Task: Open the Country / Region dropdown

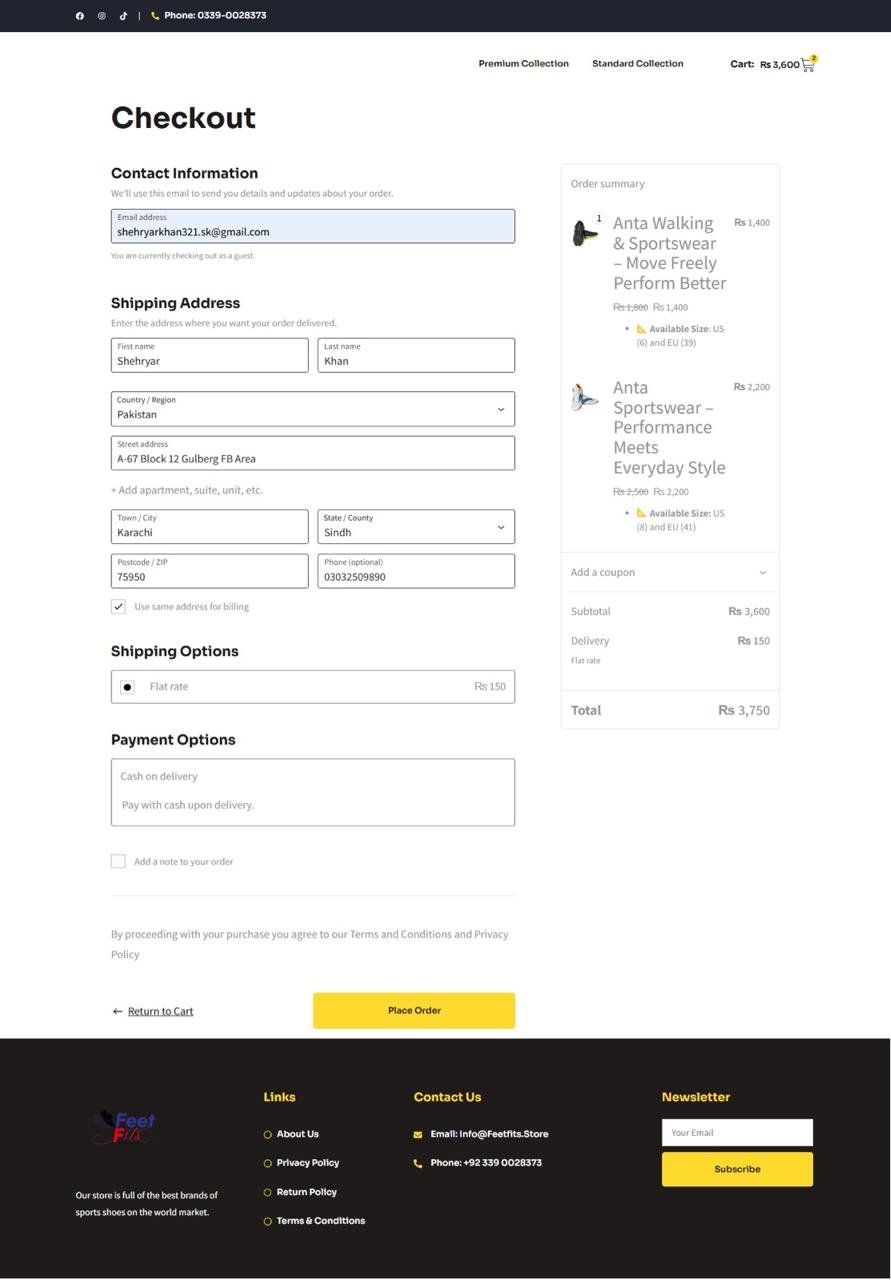Action: tap(312, 409)
